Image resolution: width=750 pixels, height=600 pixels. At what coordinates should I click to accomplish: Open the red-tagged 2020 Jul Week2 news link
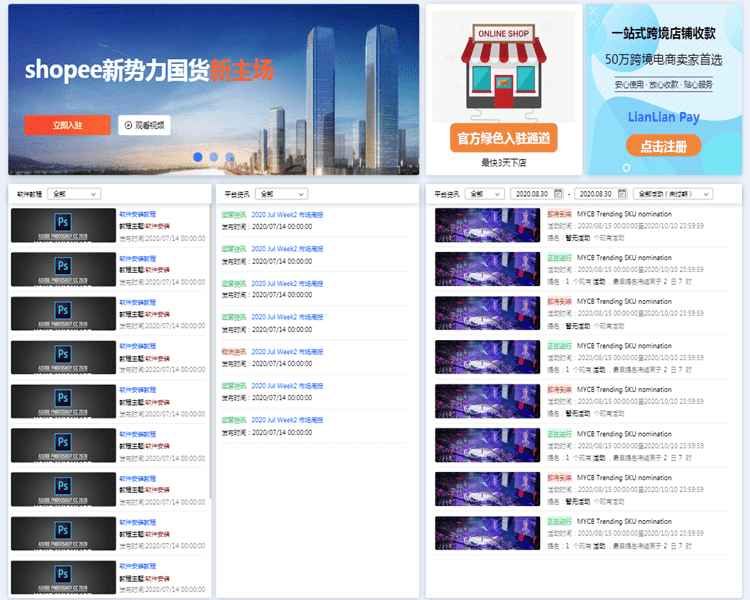click(x=287, y=352)
